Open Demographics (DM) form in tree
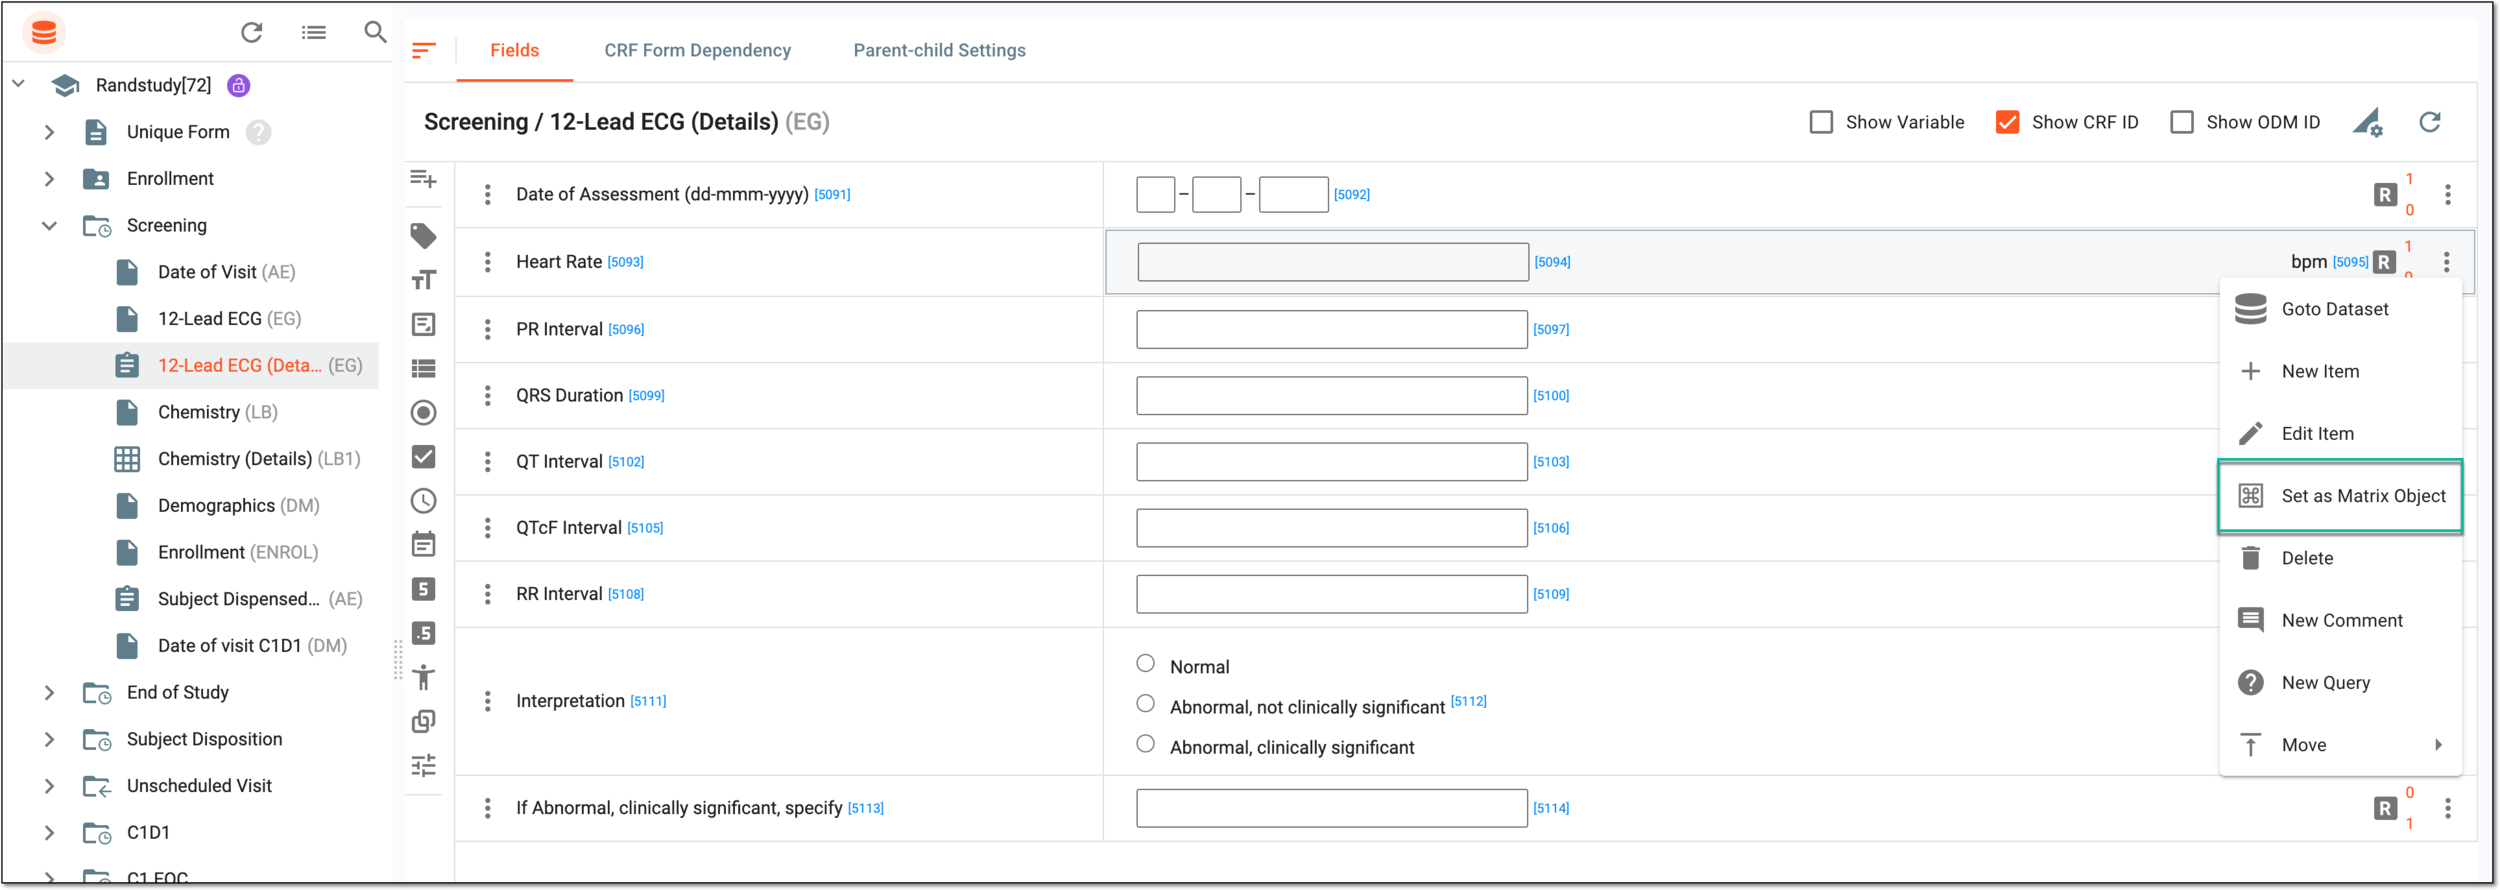 click(x=238, y=506)
